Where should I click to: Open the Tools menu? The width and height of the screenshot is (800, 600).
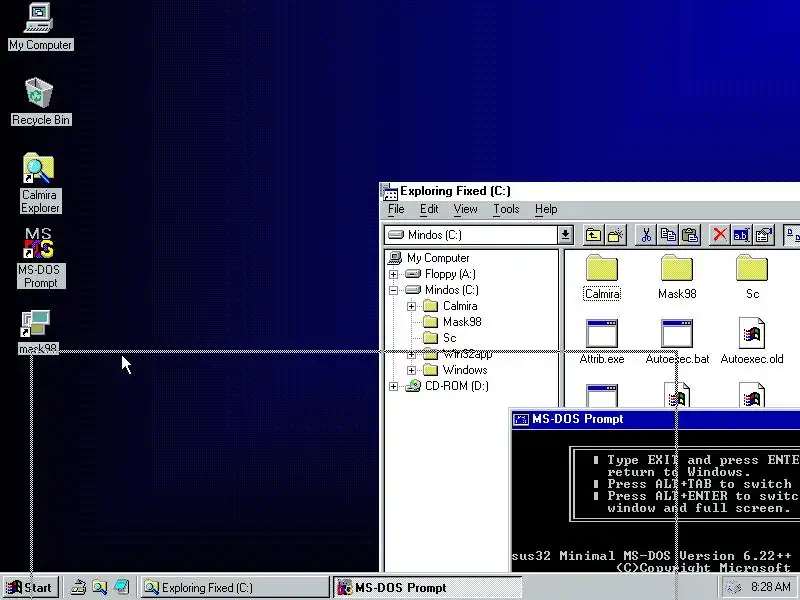click(506, 209)
